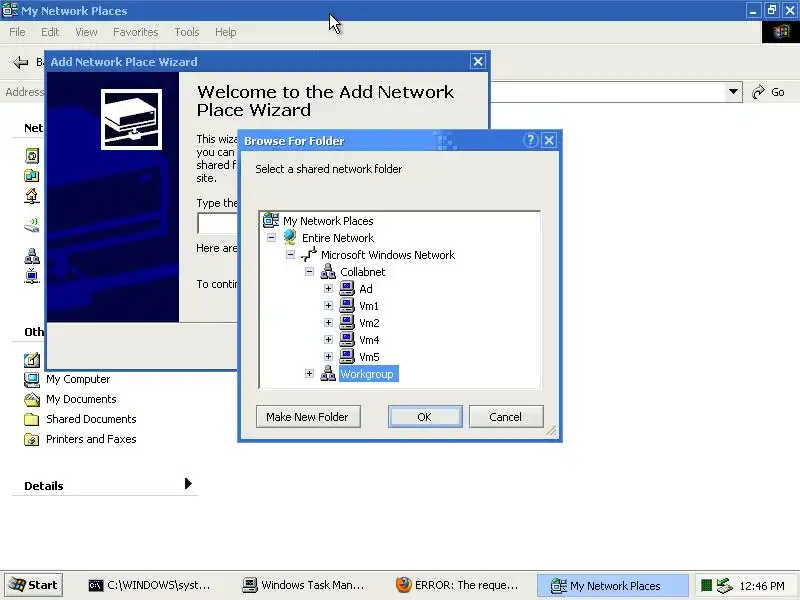This screenshot has height=600, width=800.
Task: Click the green square tray icon
Action: coord(706,585)
